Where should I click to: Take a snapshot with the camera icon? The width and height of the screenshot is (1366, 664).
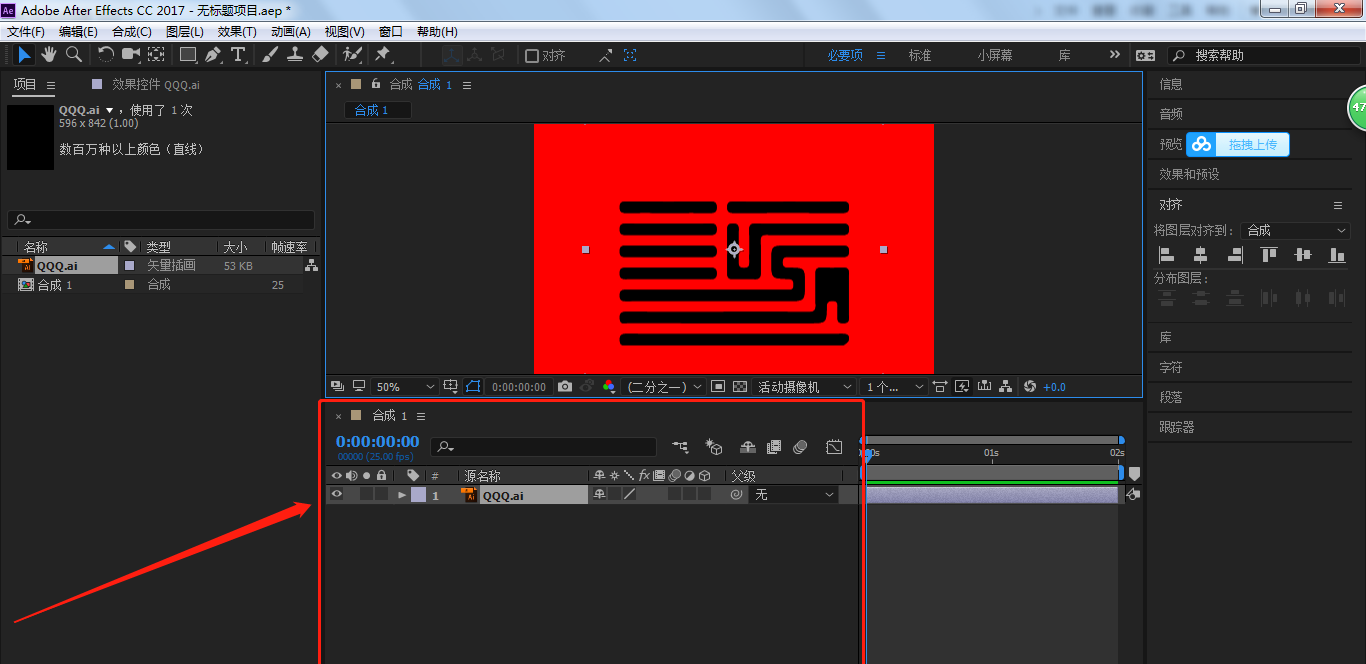tap(565, 386)
